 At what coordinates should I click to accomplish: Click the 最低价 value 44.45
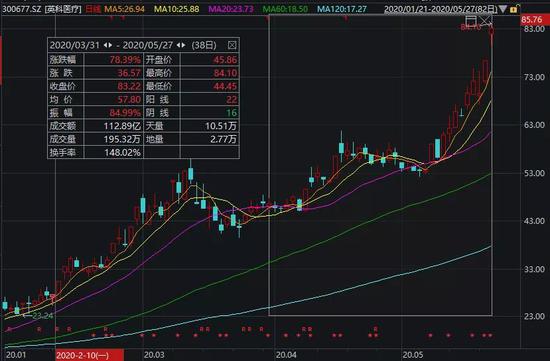pos(225,86)
